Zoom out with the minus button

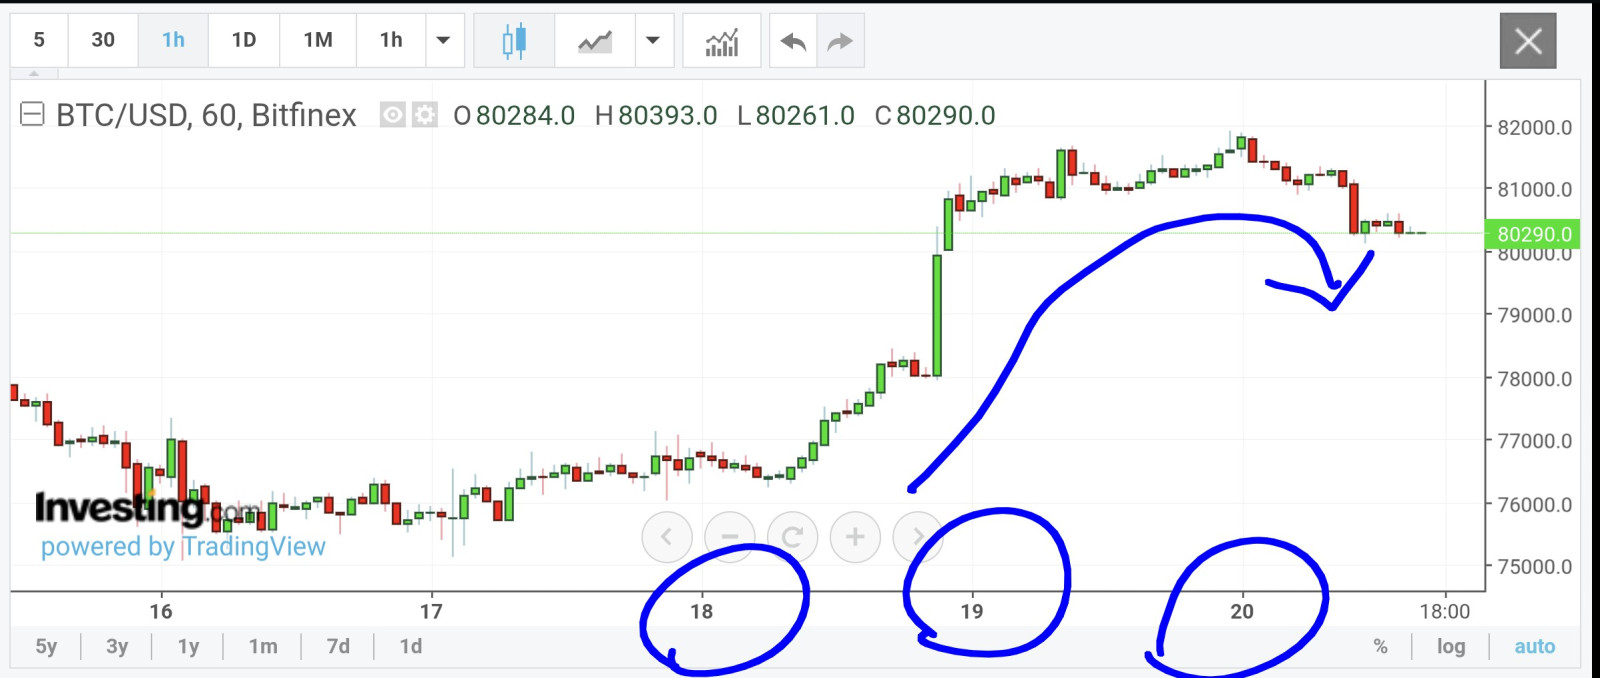pos(730,537)
